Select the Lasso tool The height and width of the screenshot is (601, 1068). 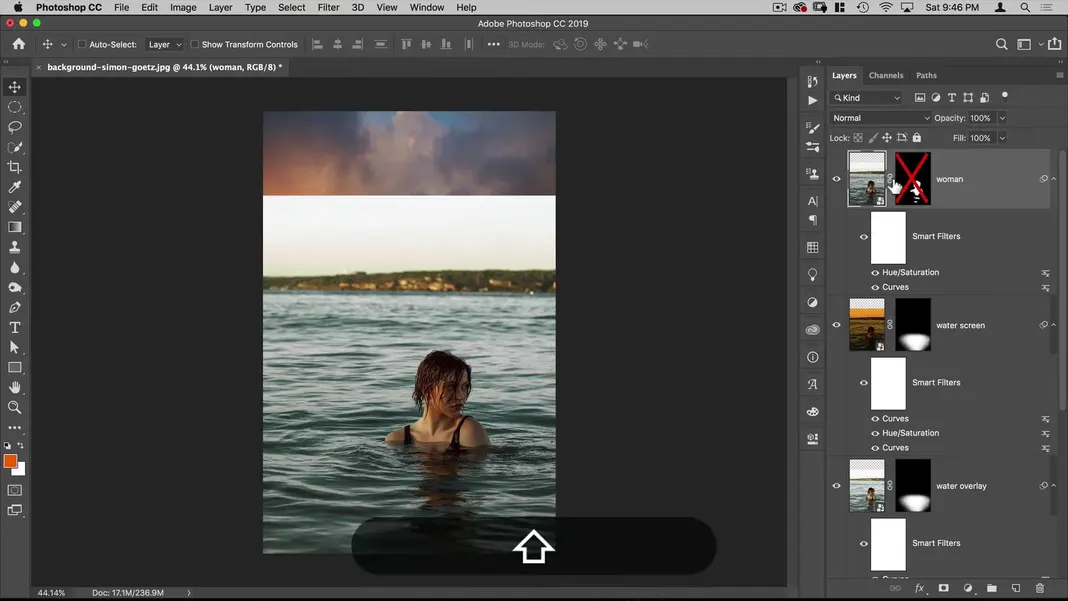(x=14, y=127)
